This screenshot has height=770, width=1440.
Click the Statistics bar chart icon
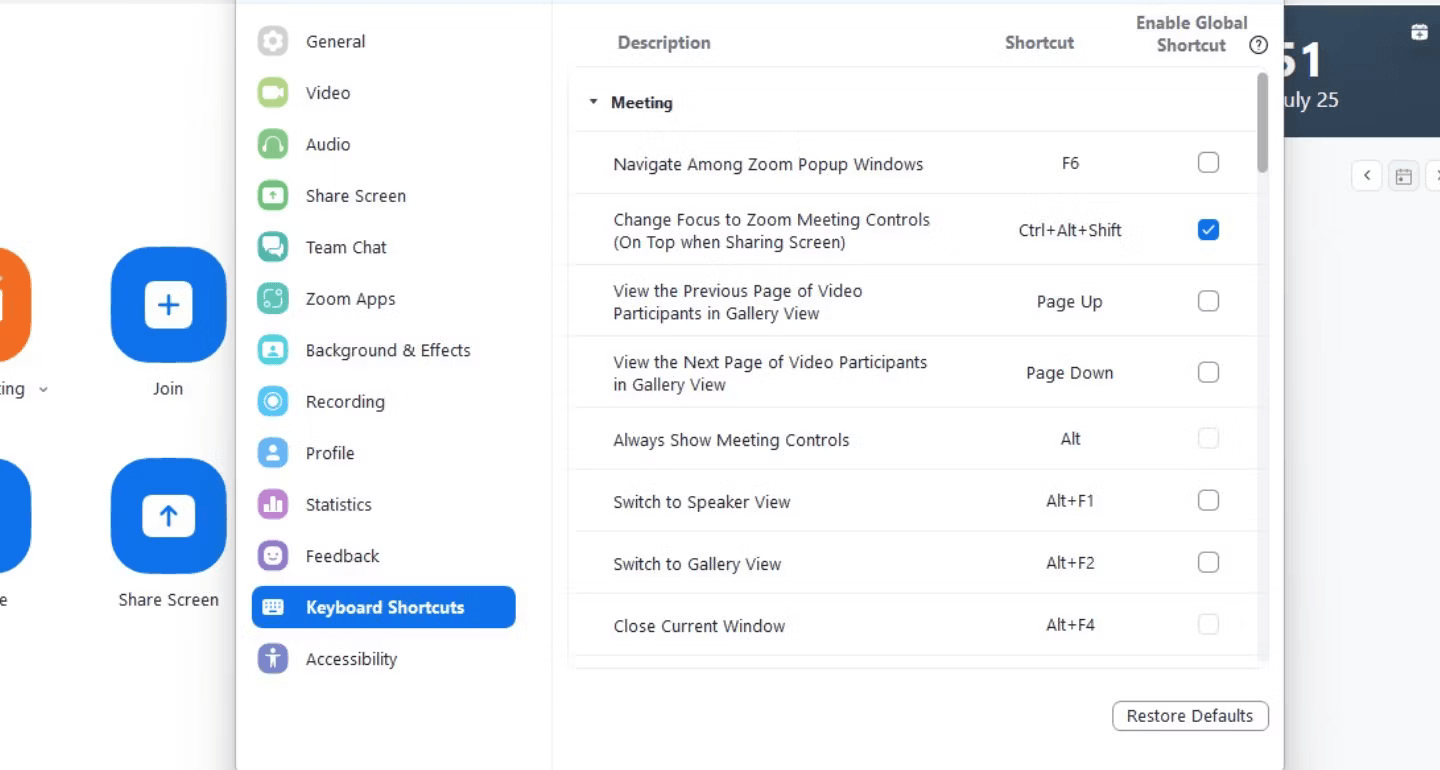click(273, 505)
